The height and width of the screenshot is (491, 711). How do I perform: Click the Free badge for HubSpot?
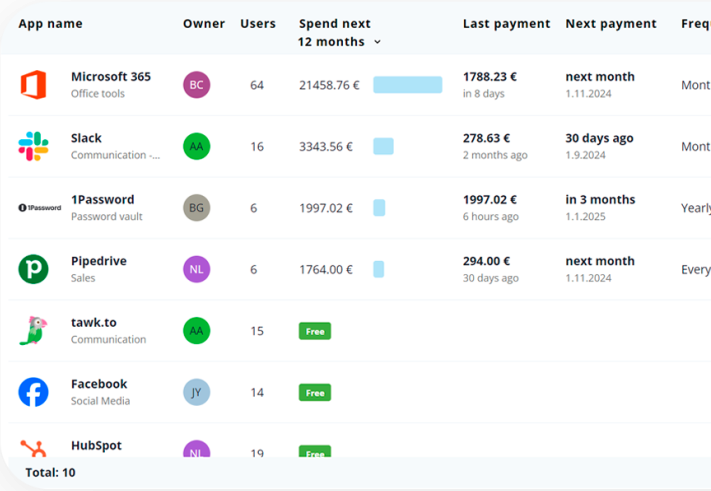(315, 452)
